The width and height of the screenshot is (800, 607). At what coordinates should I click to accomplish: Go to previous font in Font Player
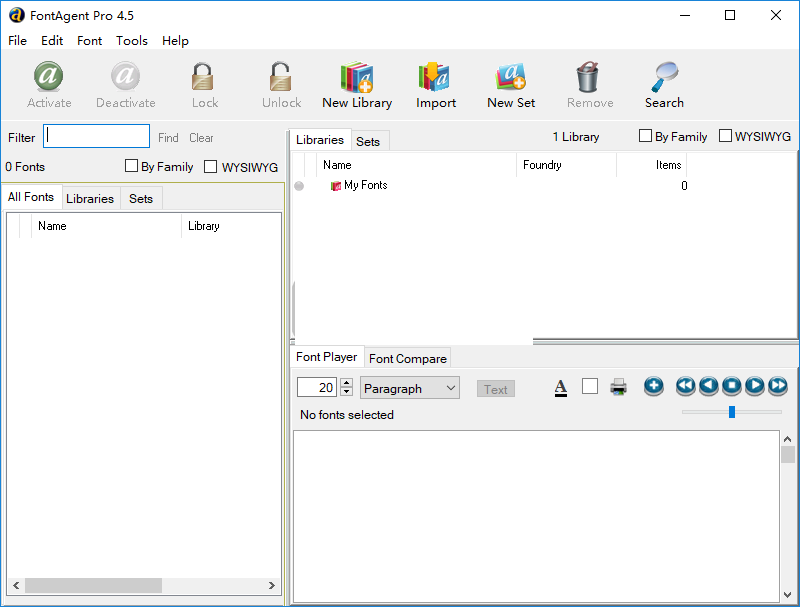point(709,386)
